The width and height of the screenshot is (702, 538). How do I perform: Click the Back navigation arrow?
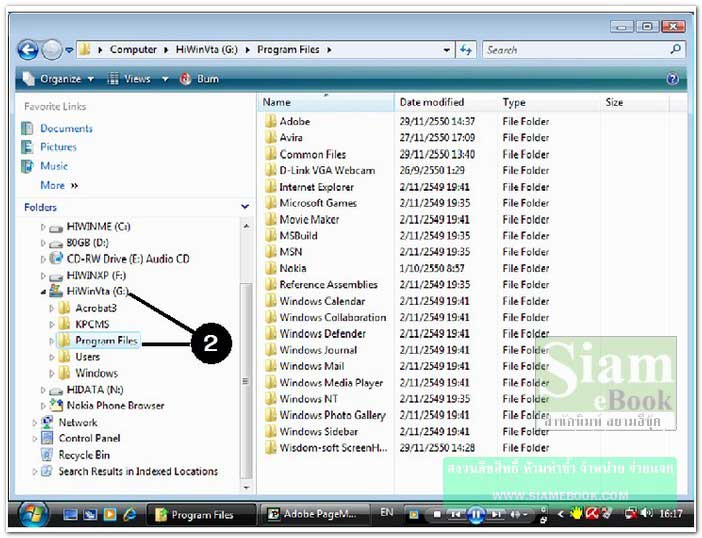tap(28, 50)
